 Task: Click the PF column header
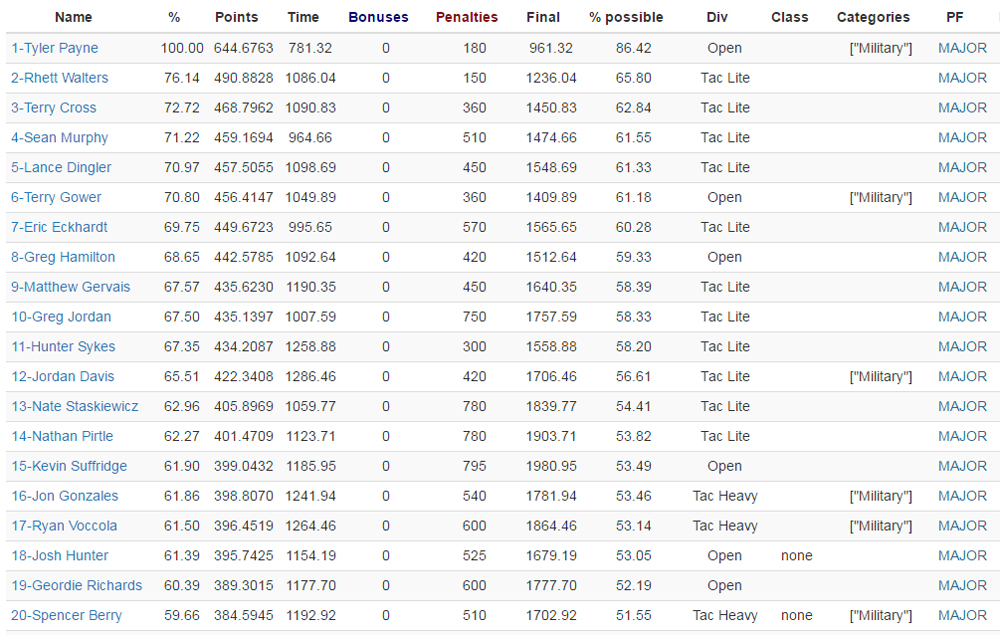tap(955, 18)
